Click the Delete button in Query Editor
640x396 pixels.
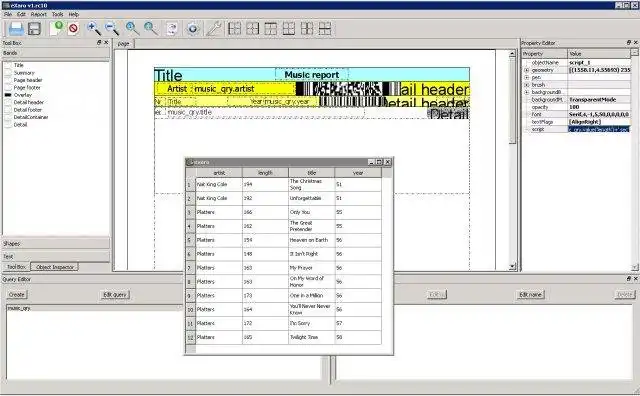point(625,294)
